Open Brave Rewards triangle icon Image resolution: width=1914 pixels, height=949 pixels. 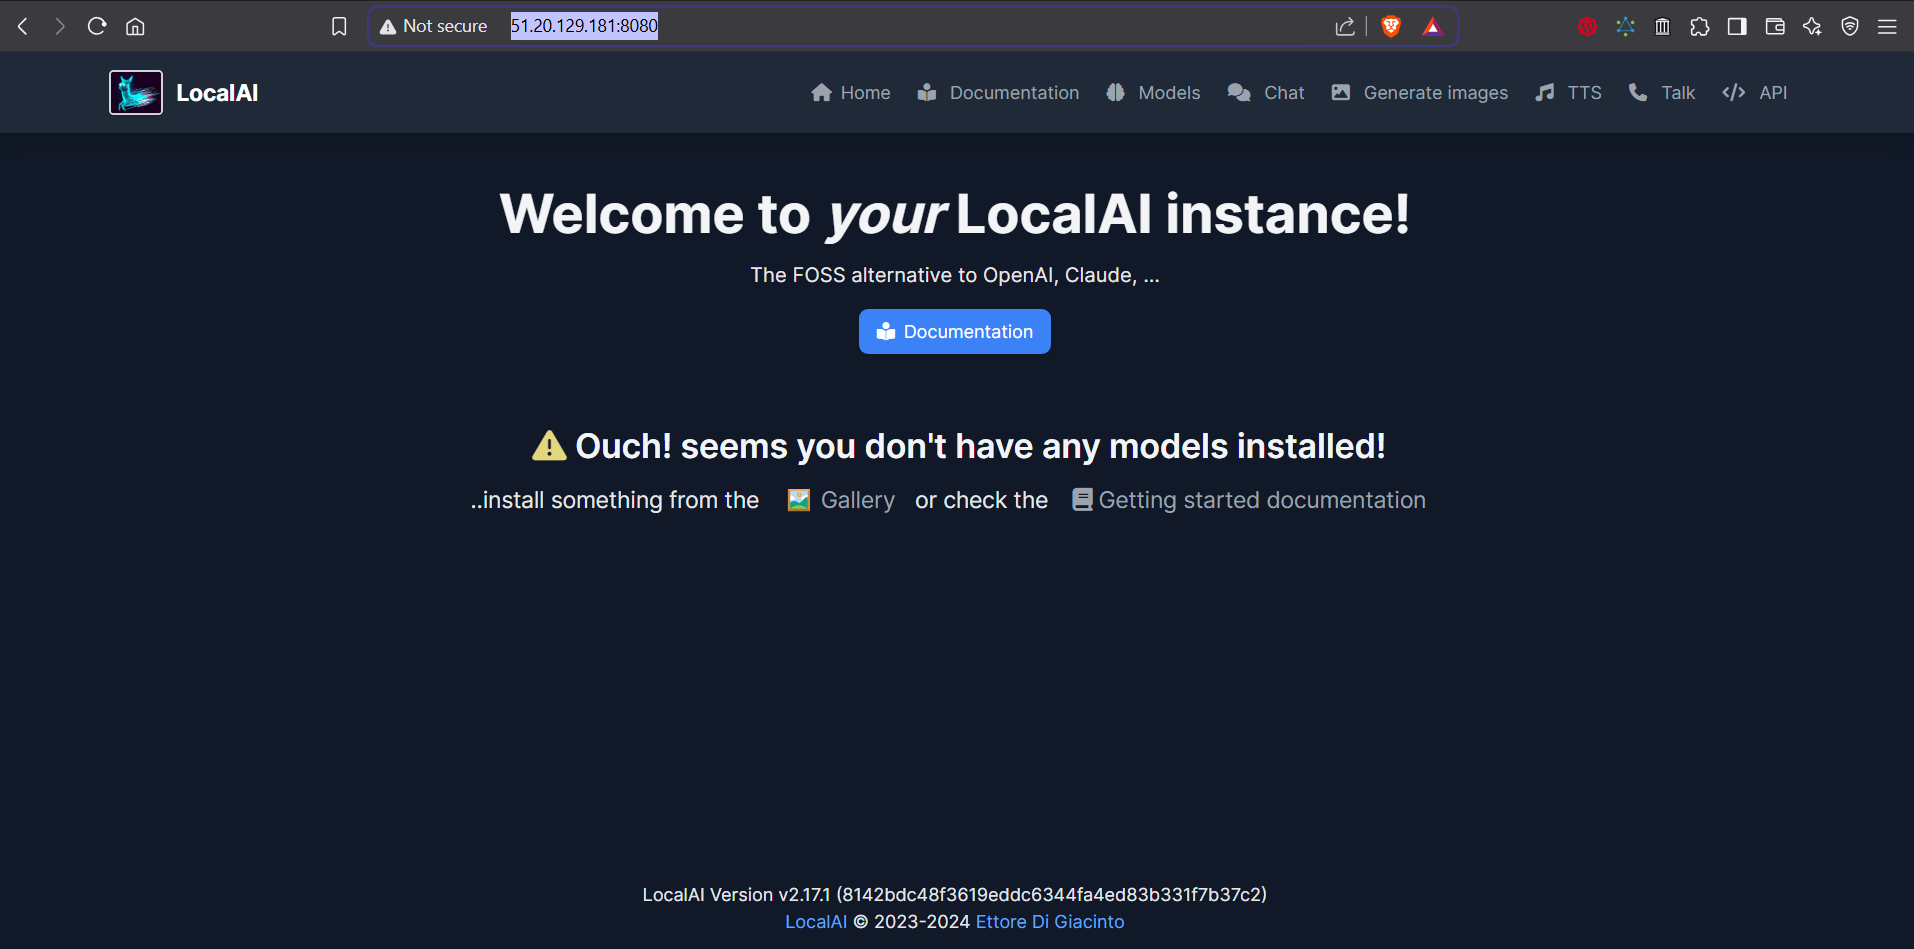coord(1433,26)
